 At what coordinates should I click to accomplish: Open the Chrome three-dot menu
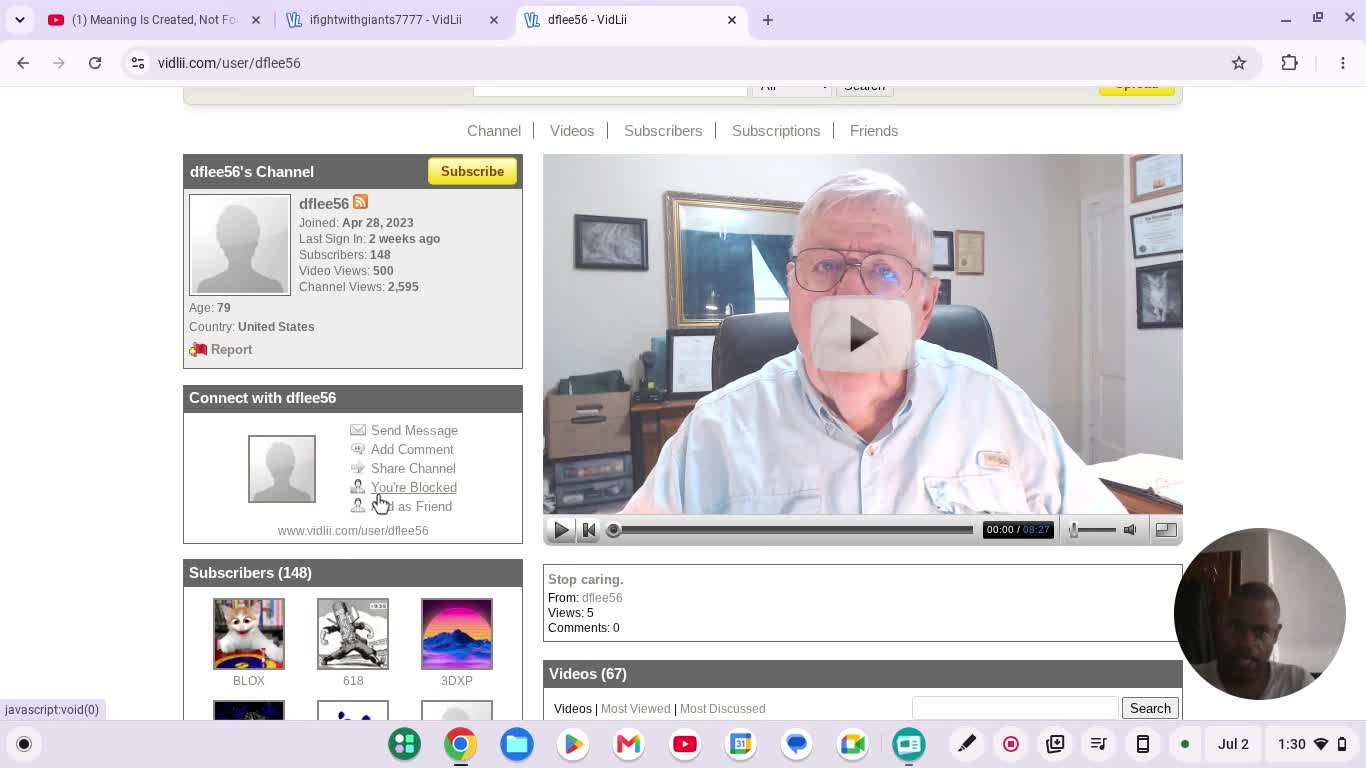click(1343, 63)
